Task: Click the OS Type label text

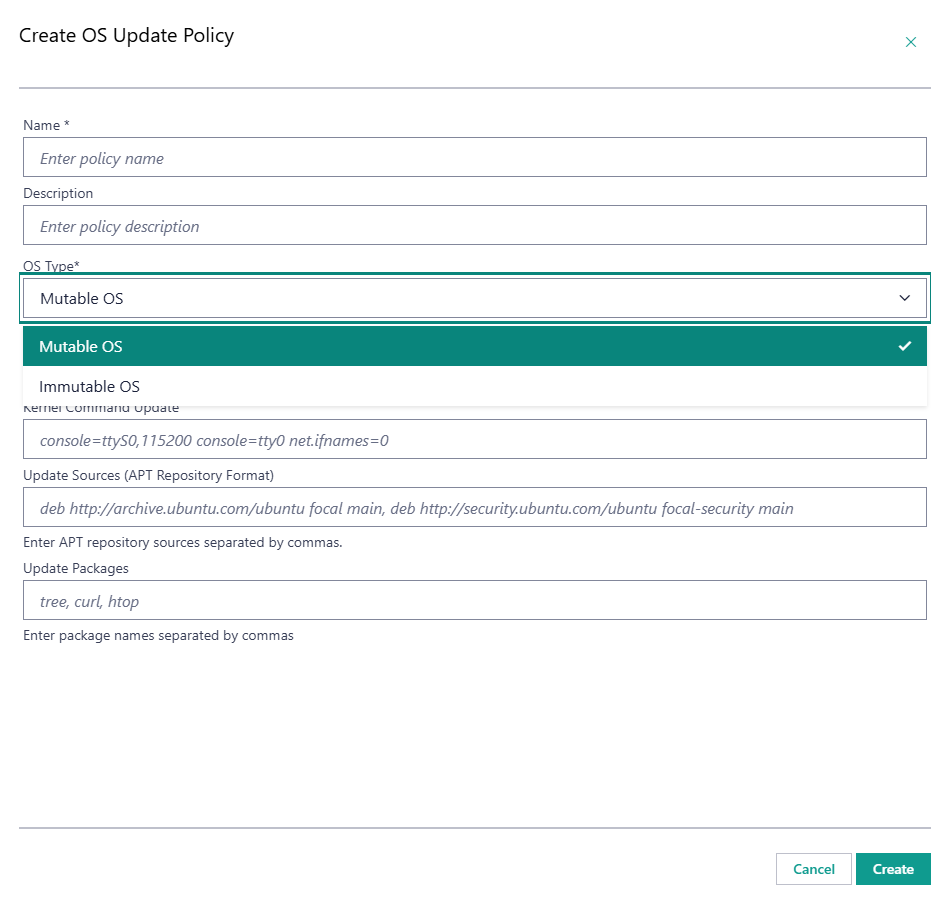Action: tap(49, 266)
